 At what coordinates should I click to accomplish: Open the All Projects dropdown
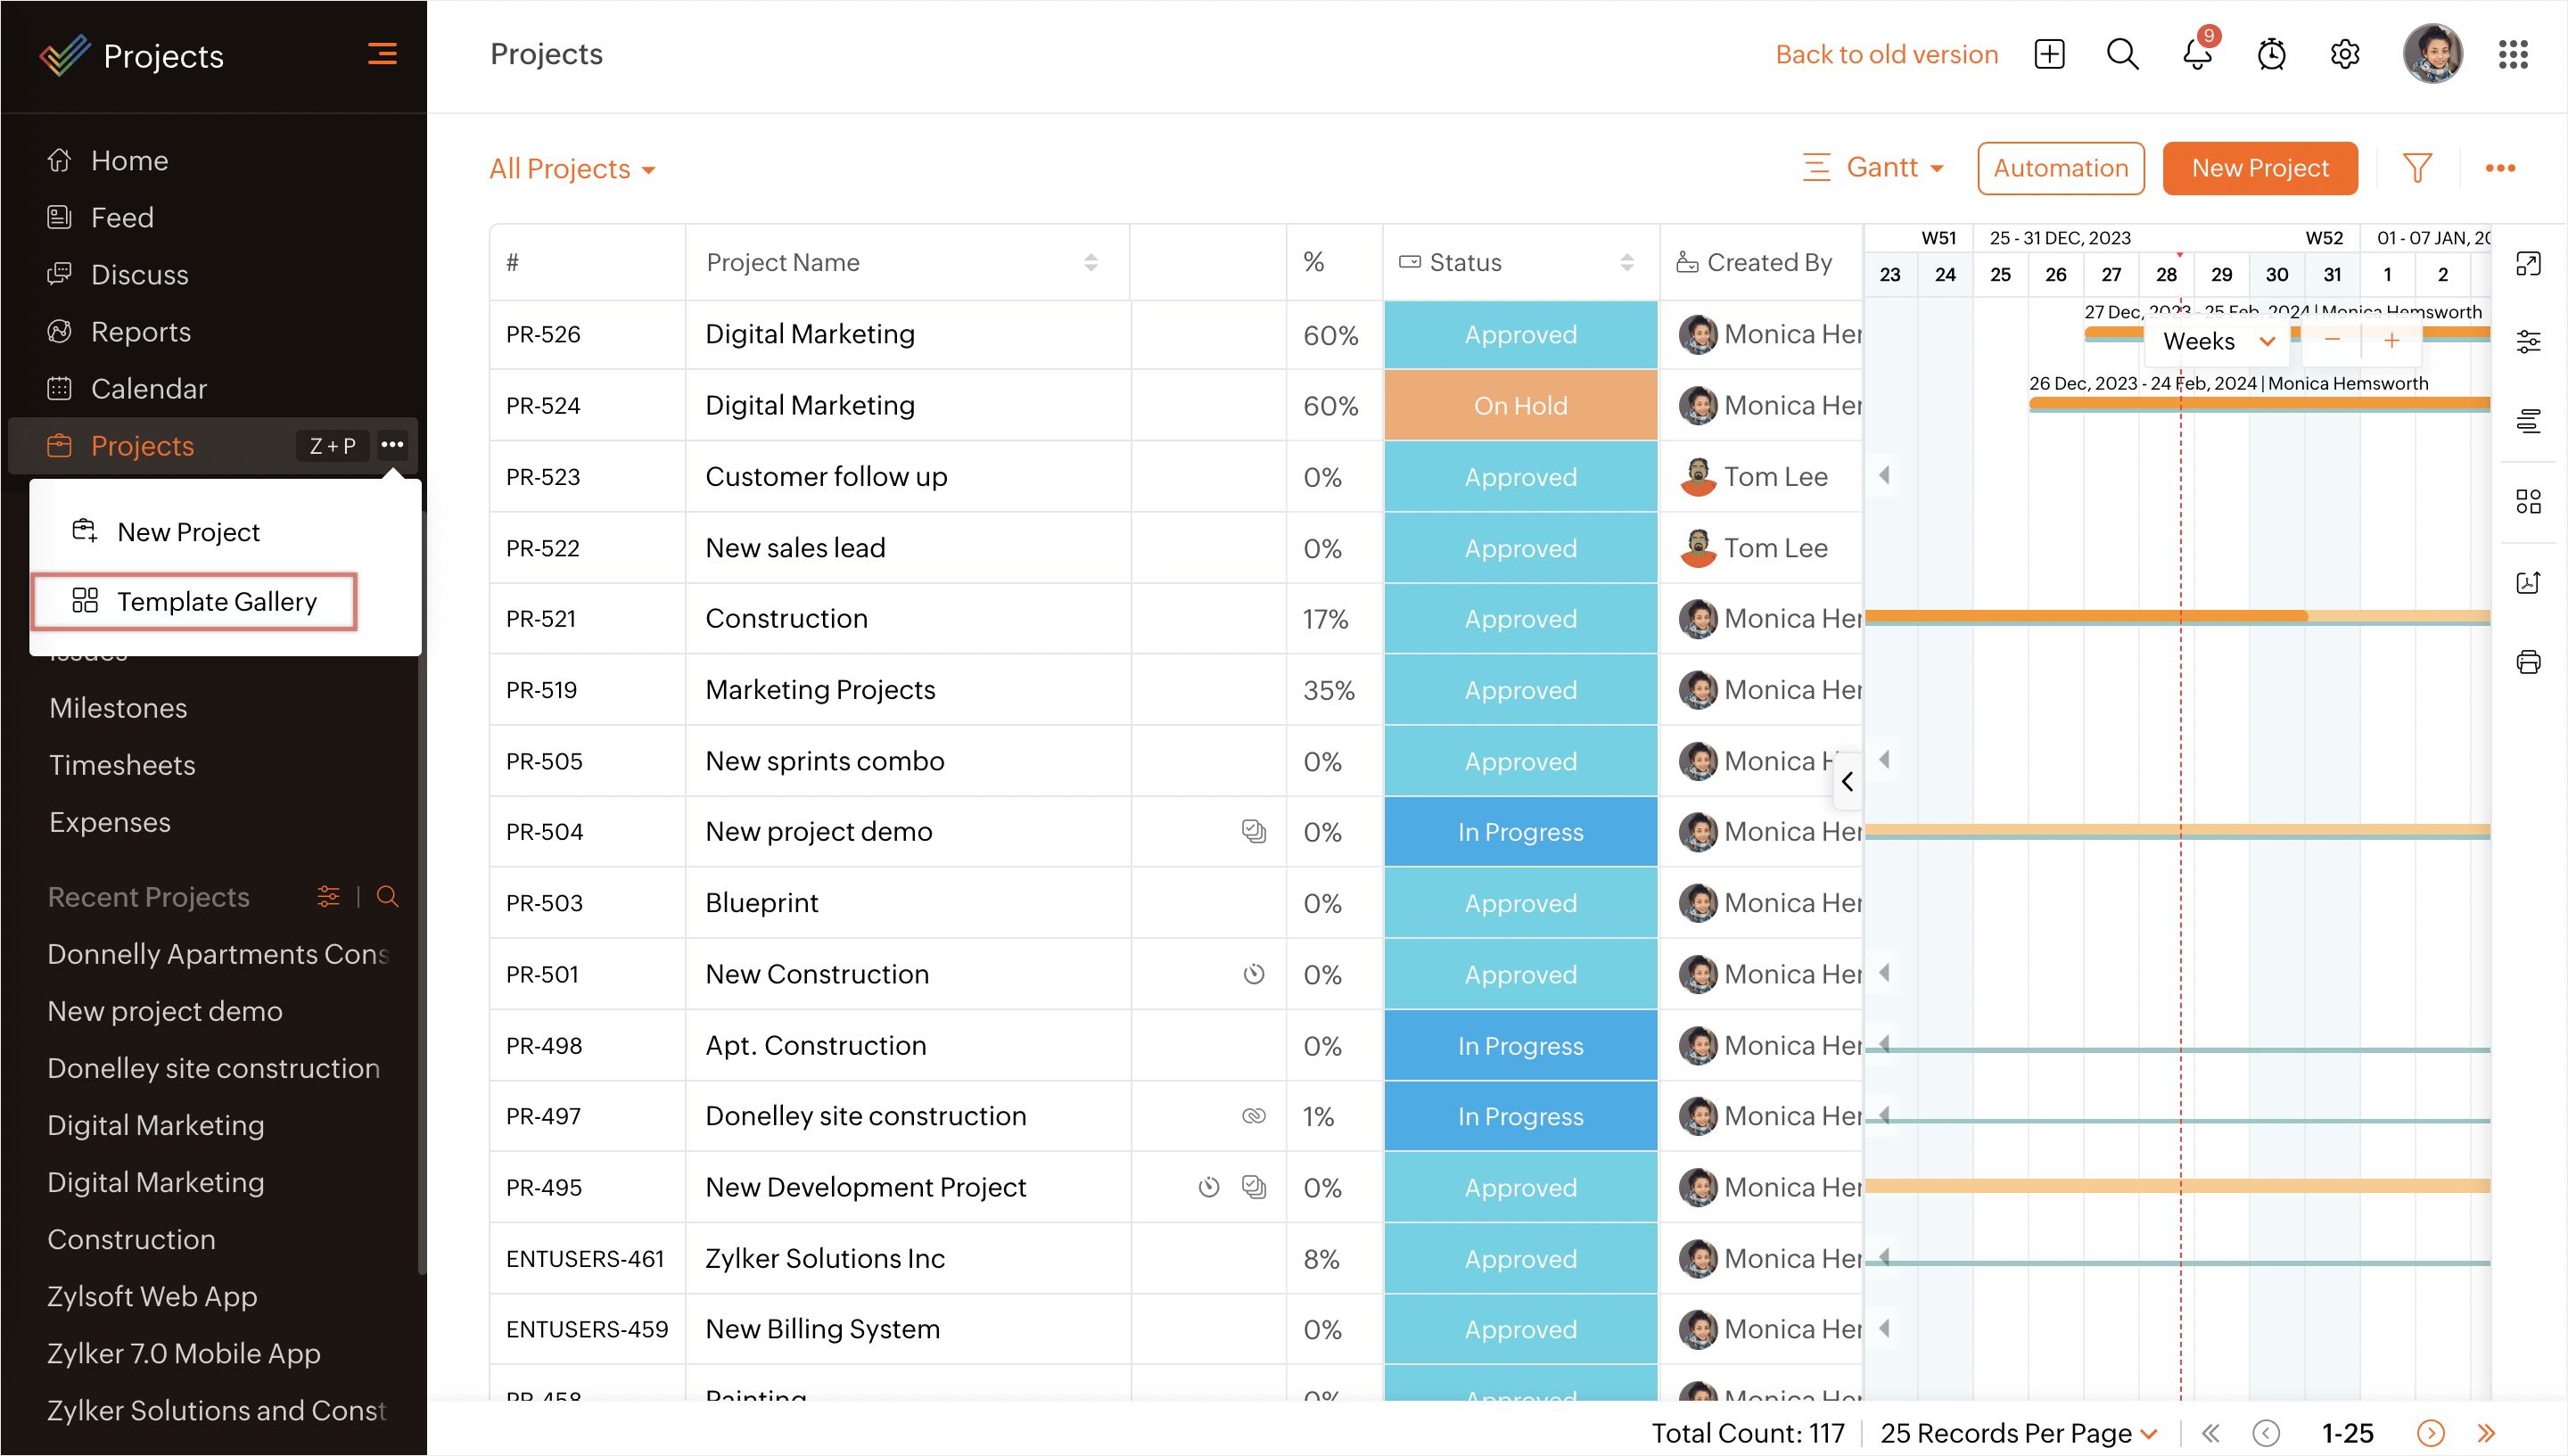[x=572, y=169]
